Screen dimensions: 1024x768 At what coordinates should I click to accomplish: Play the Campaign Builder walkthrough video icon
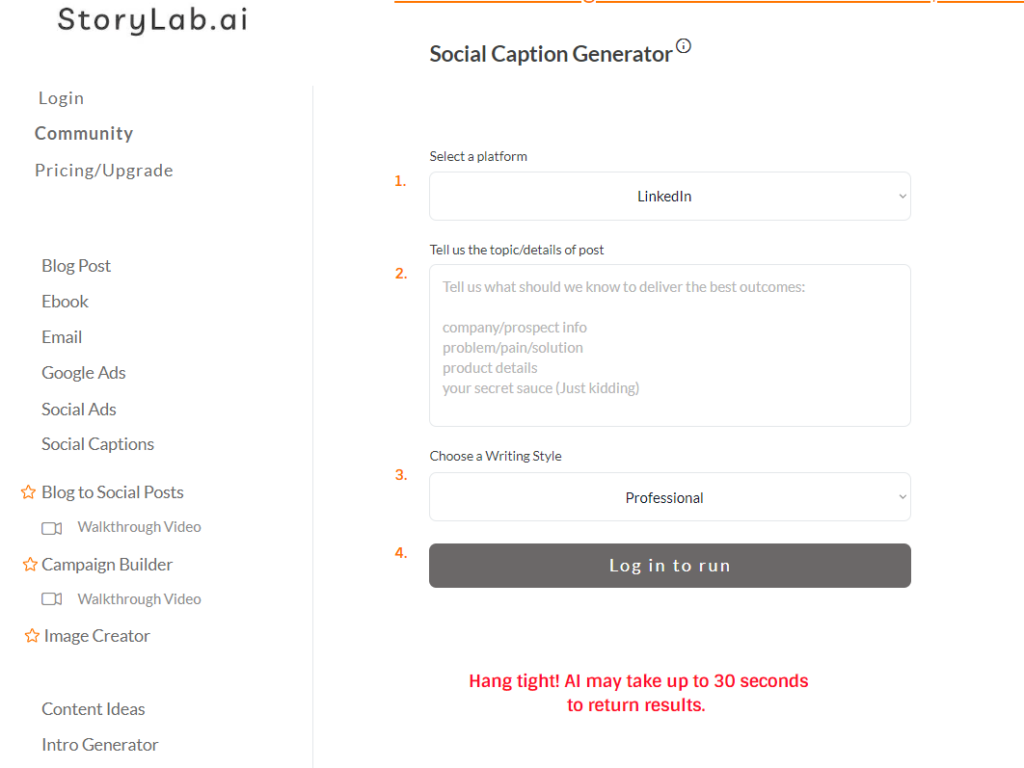52,598
